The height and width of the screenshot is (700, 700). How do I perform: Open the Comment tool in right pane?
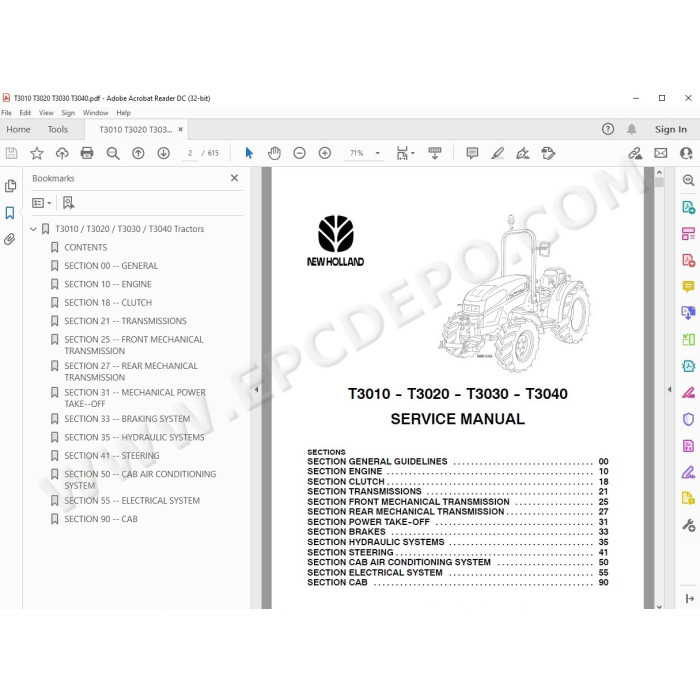[688, 286]
